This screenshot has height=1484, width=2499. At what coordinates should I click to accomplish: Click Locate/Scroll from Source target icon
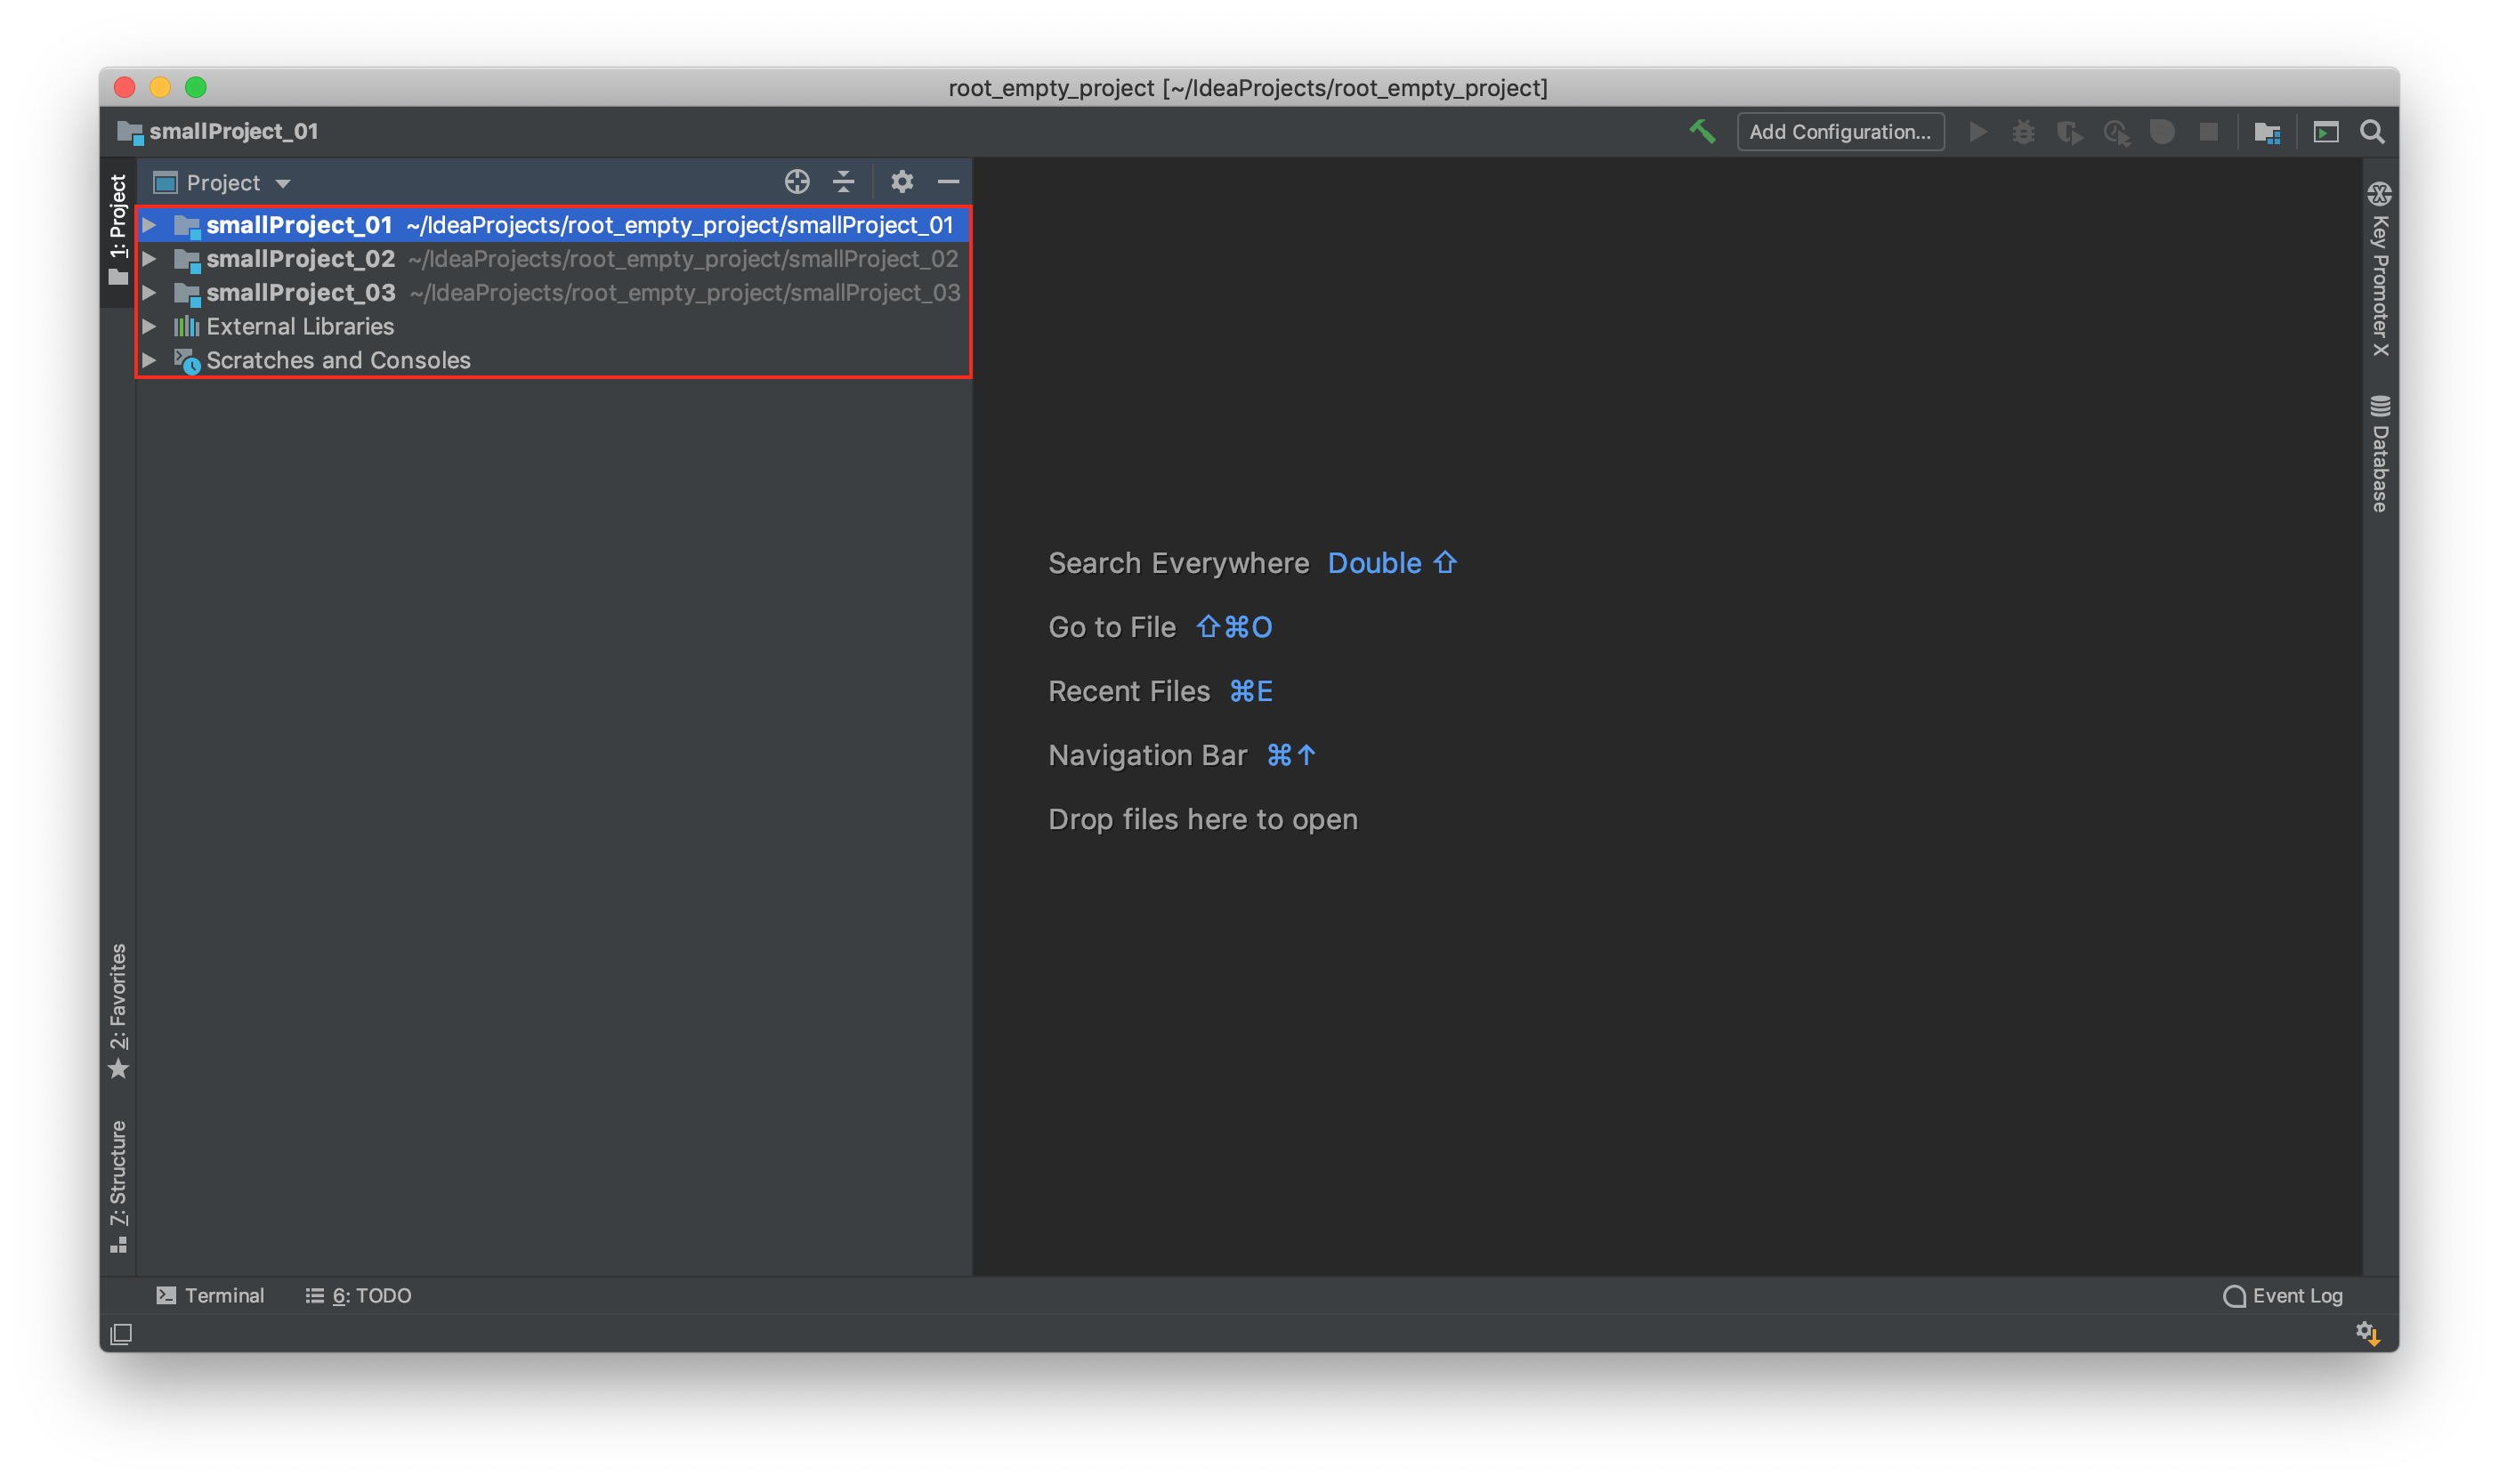point(797,182)
